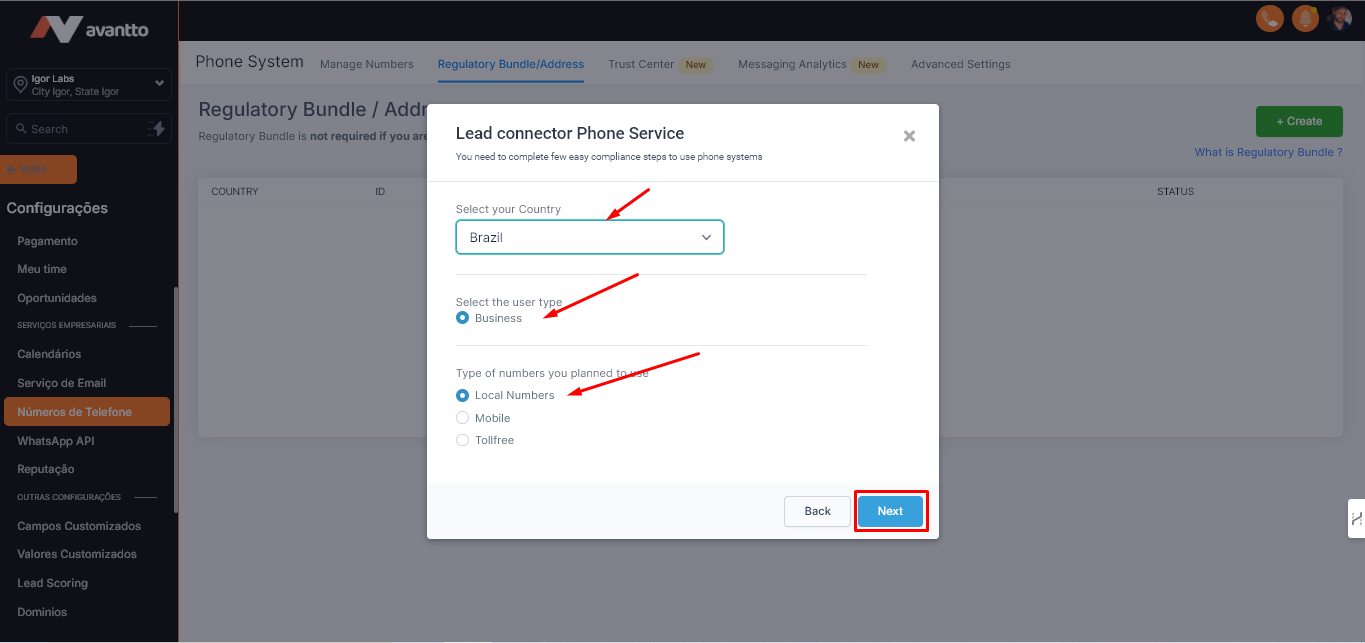Choose the Mobile number type
Screen dimensions: 1365x643
462,418
